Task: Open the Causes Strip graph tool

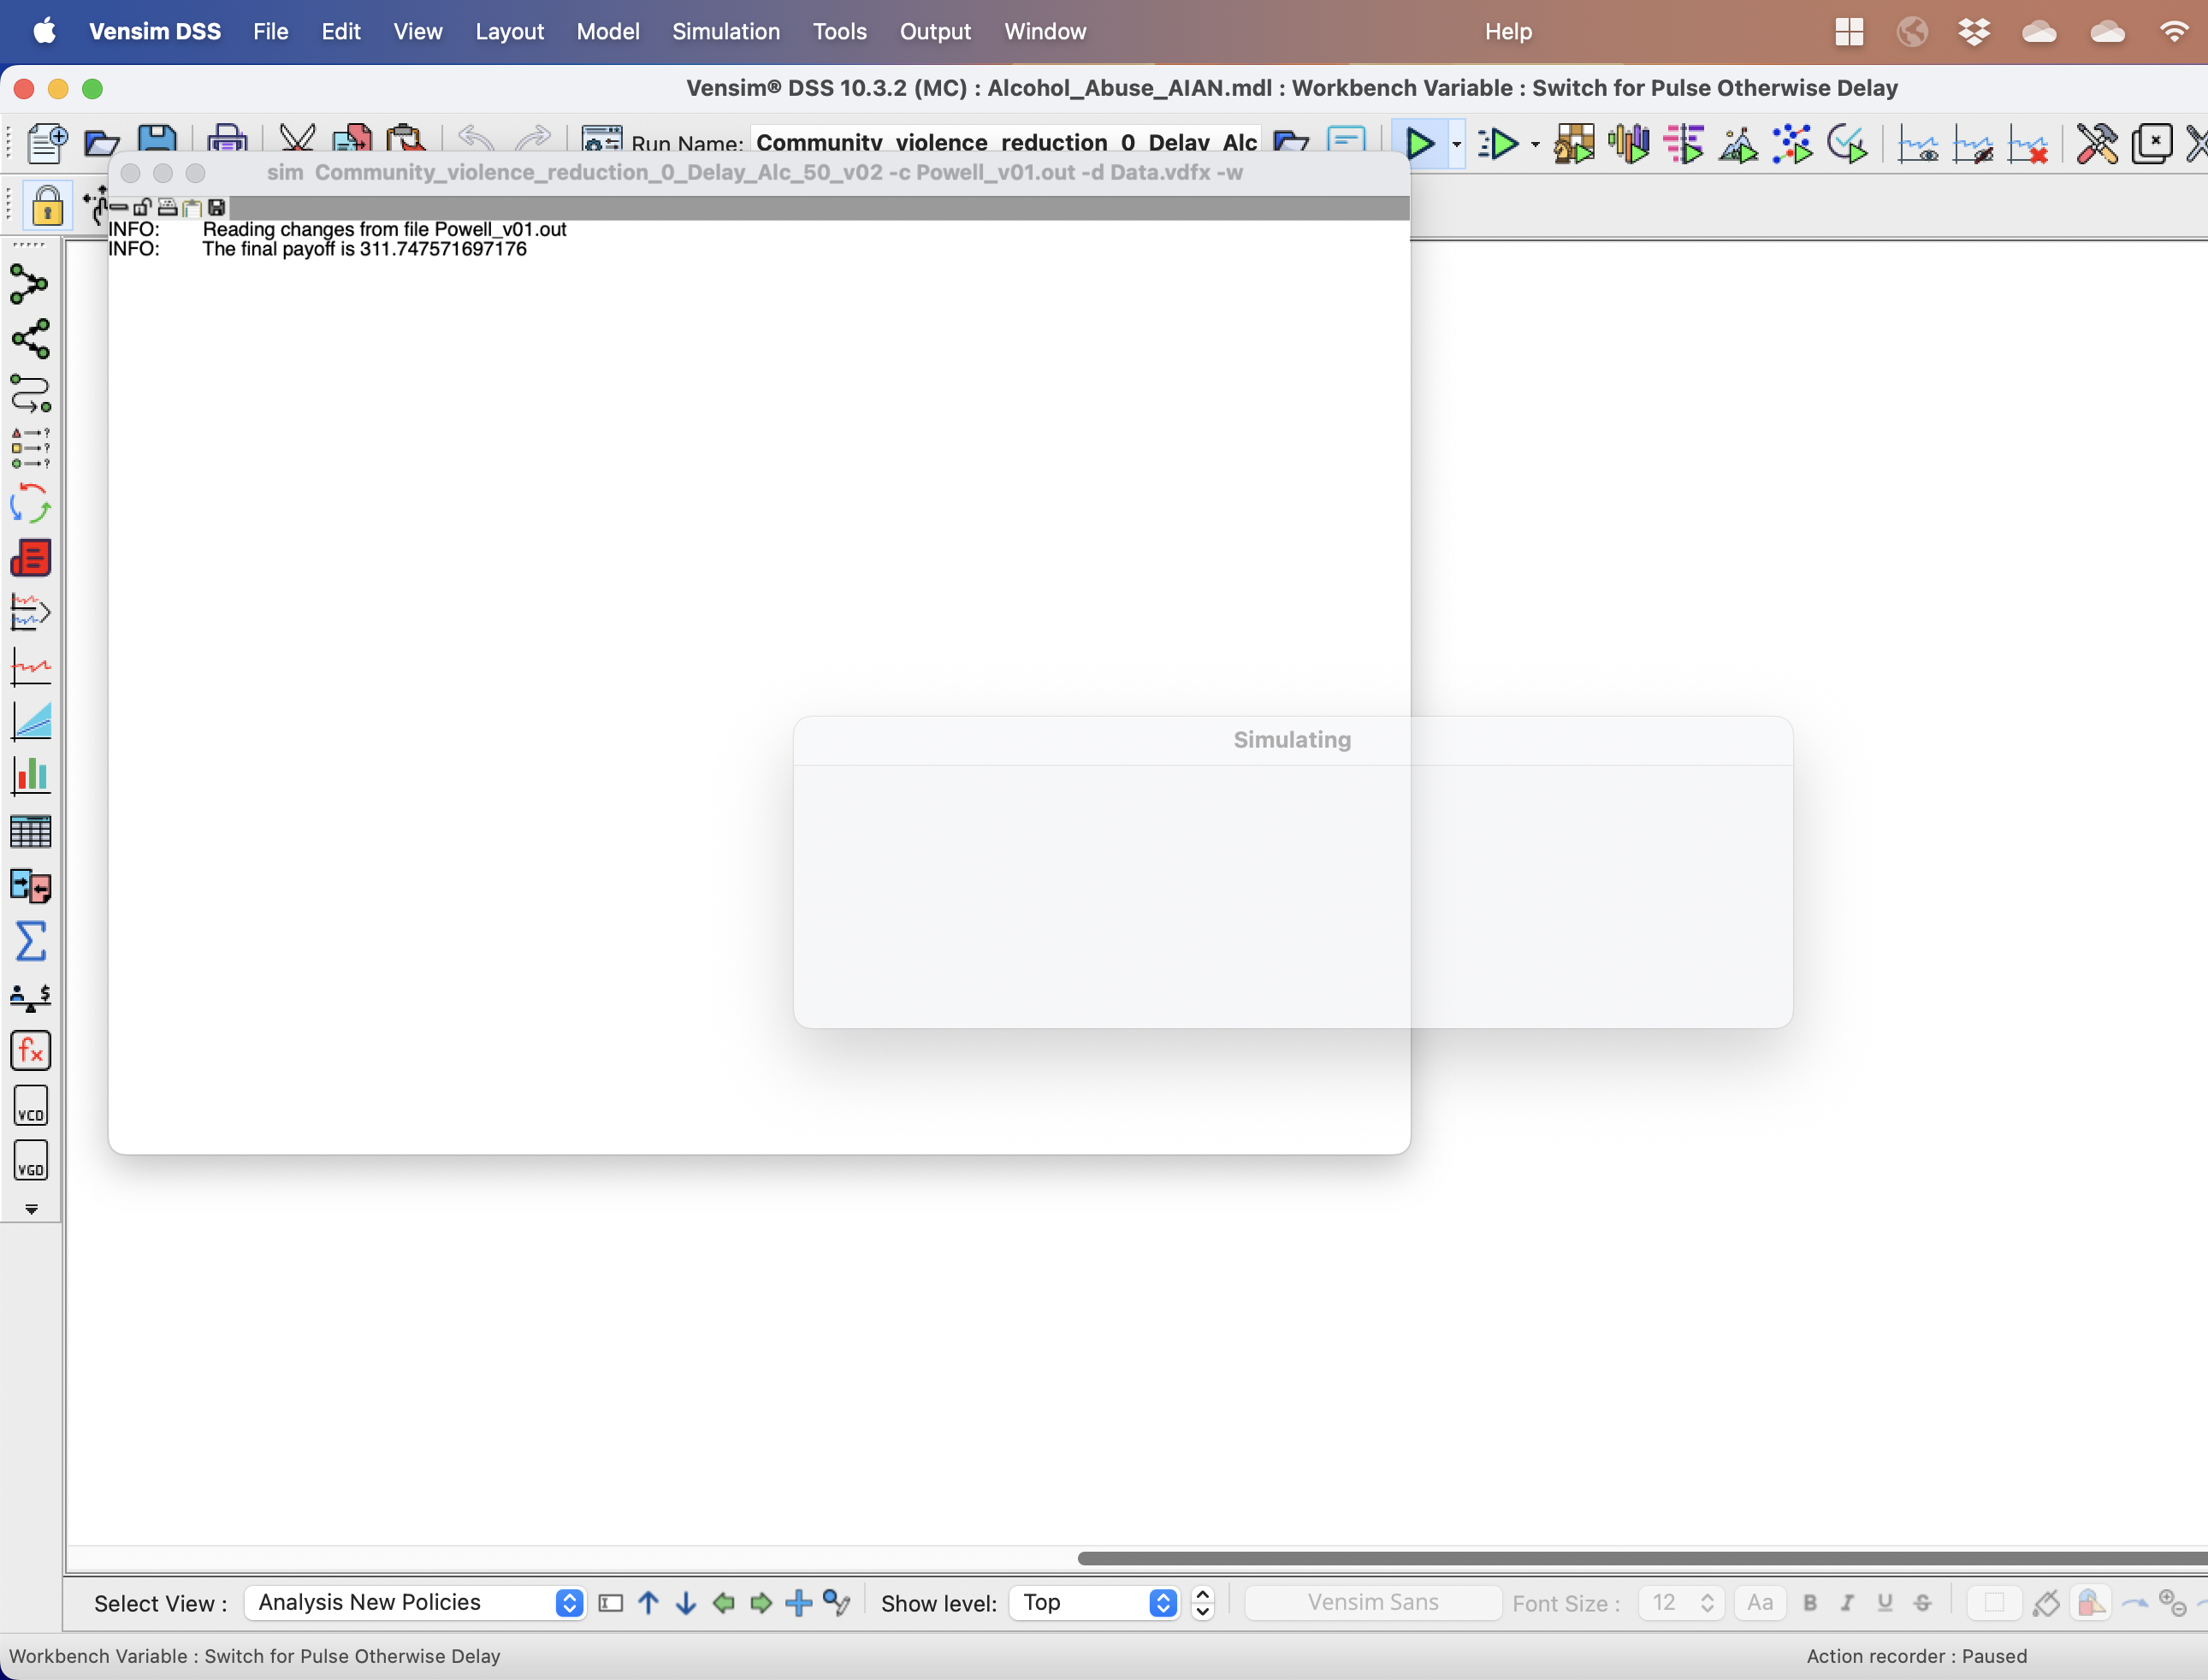Action: (x=30, y=612)
